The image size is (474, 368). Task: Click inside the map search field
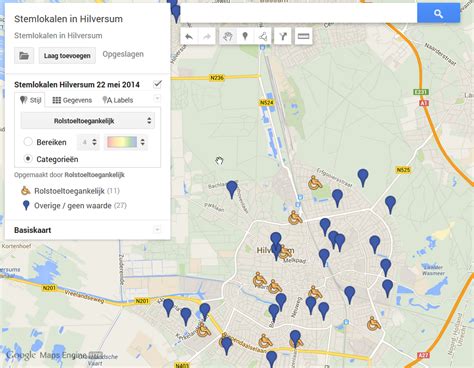[x=298, y=13]
